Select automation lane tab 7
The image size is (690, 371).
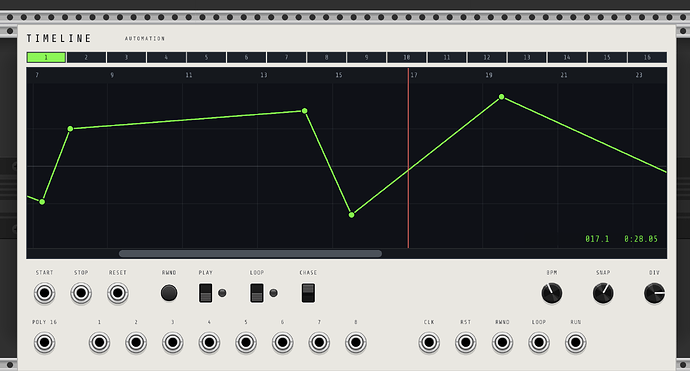click(286, 57)
